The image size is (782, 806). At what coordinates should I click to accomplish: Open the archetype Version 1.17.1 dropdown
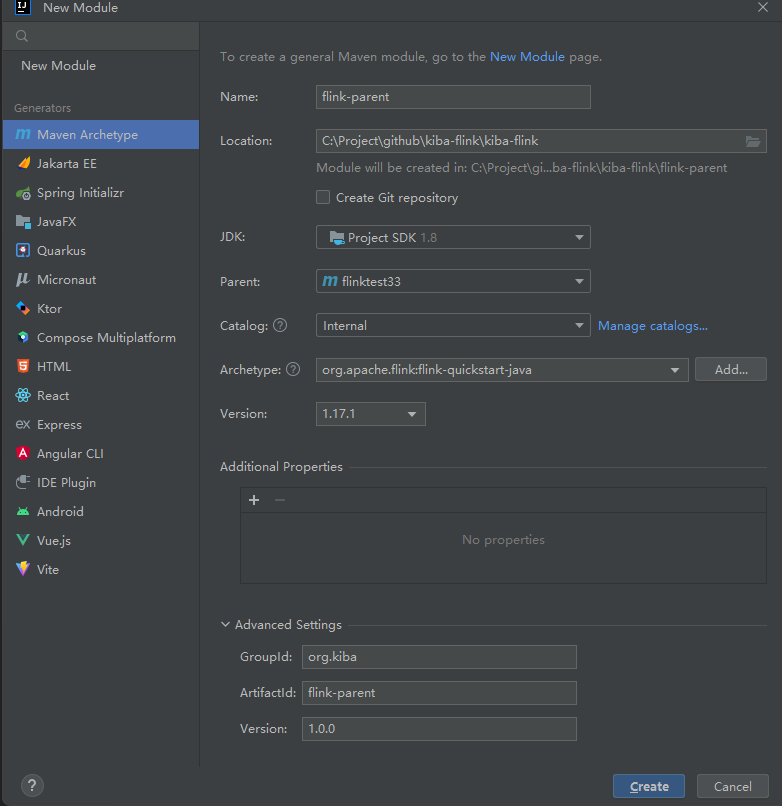click(x=371, y=414)
